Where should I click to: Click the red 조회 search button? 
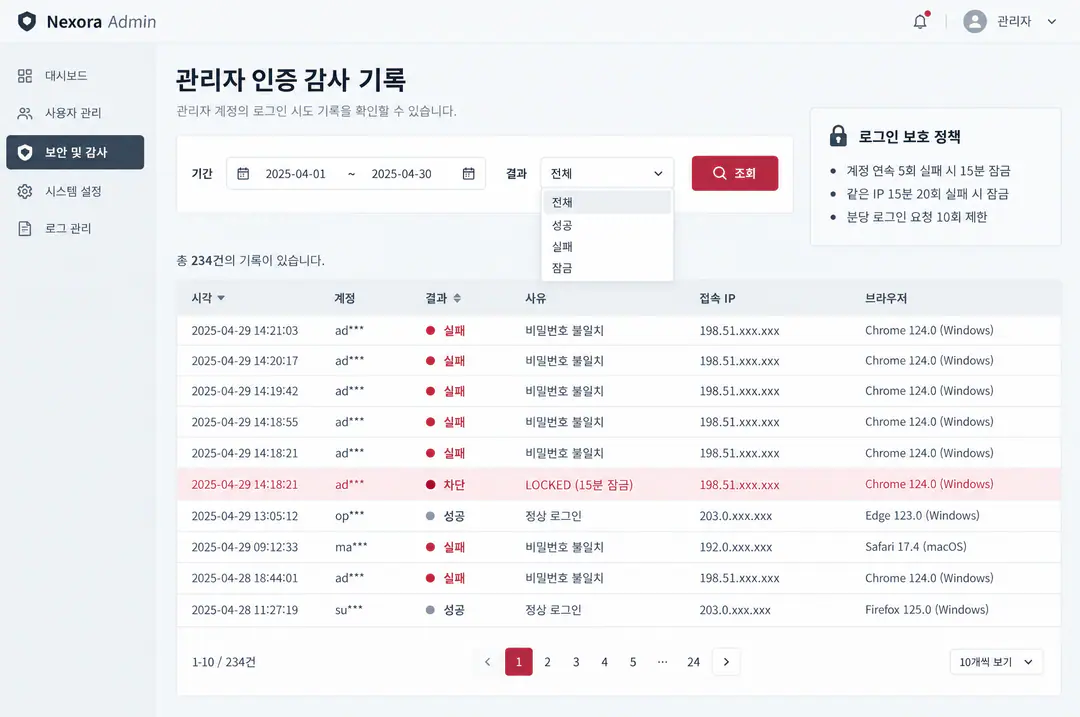735,173
